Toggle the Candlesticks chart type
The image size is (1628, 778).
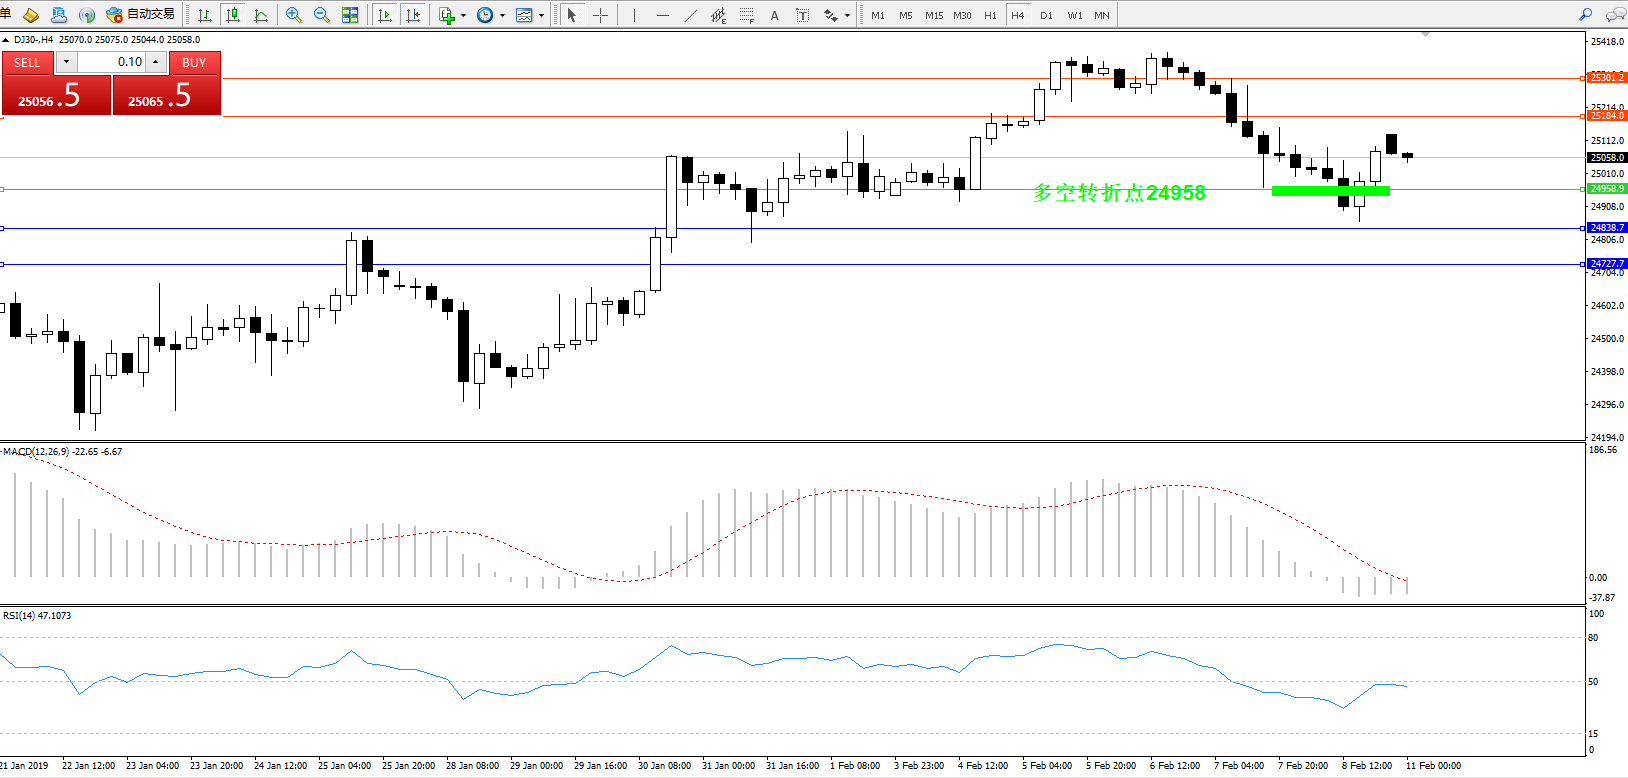233,15
